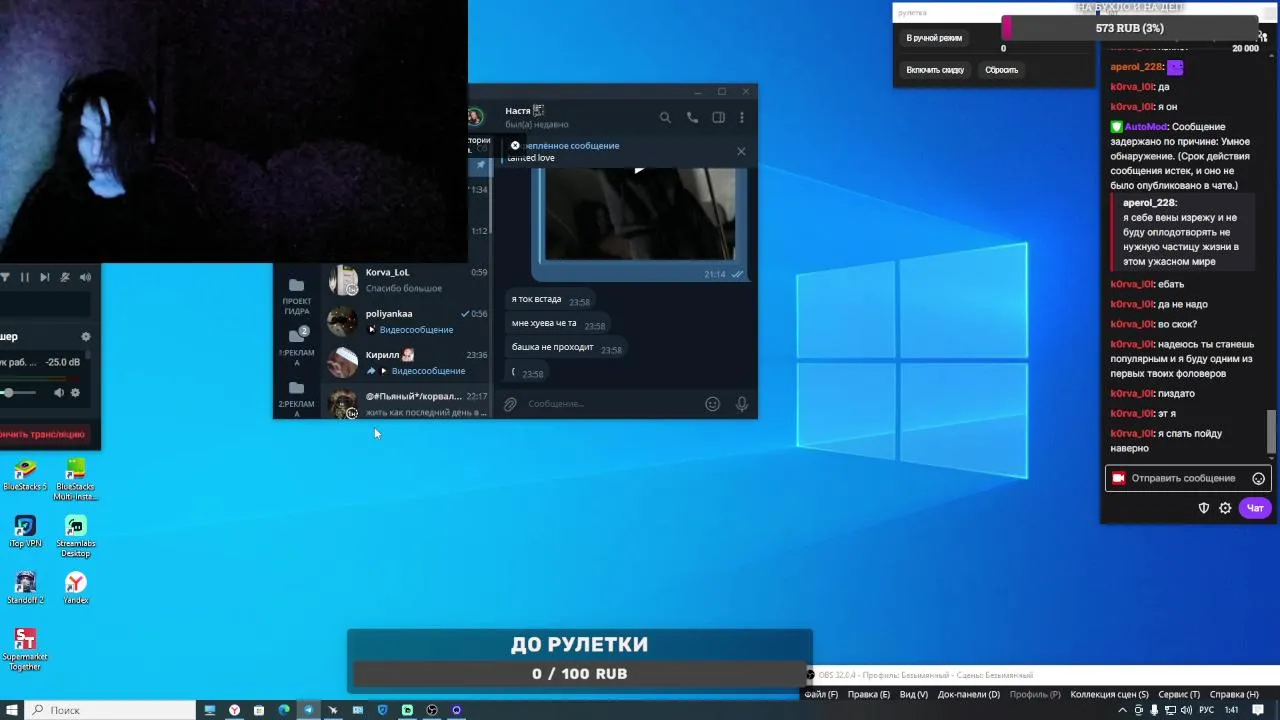Viewport: 1280px width, 720px height.
Task: Pause the media source in OBS
Action: (25, 277)
